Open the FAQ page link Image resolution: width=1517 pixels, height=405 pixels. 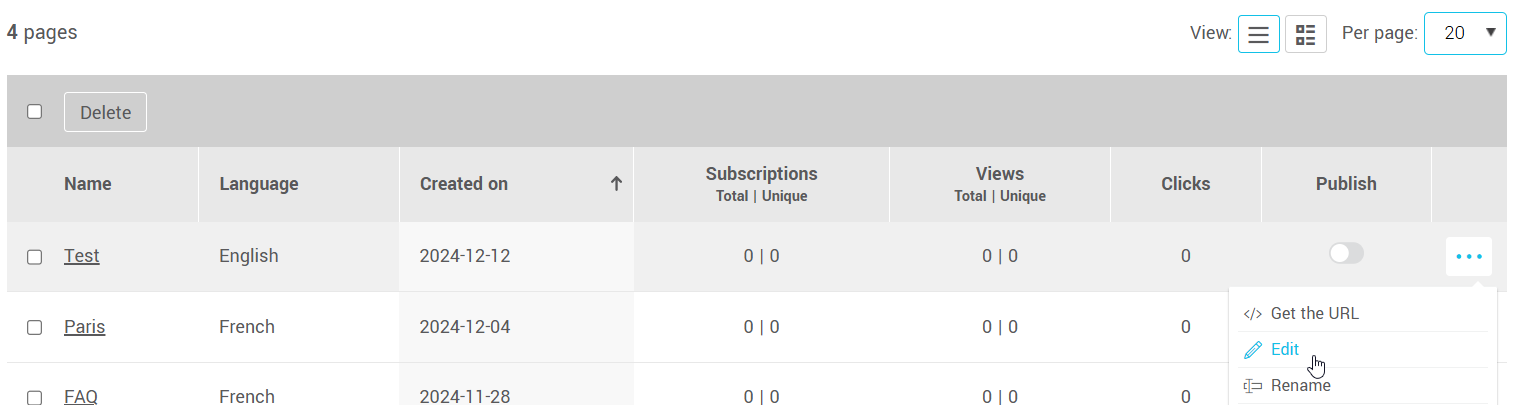81,396
